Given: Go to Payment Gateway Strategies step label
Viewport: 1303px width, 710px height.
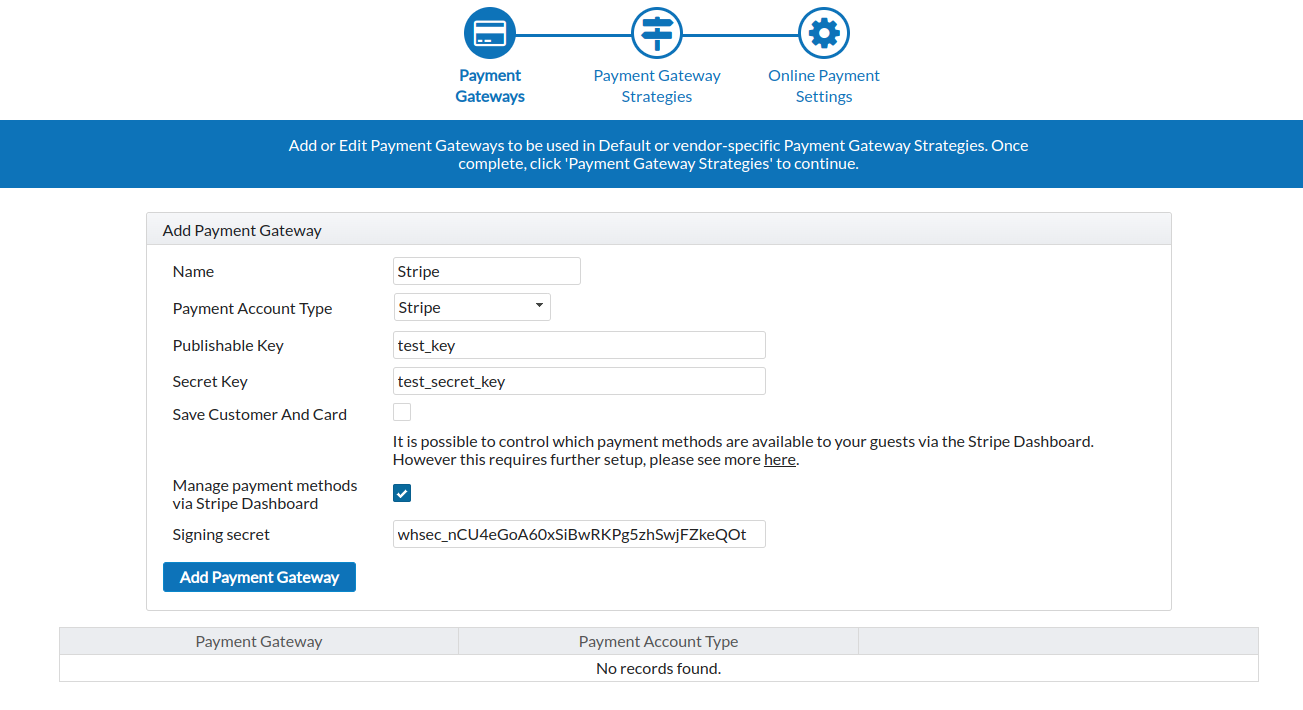Looking at the screenshot, I should [657, 86].
